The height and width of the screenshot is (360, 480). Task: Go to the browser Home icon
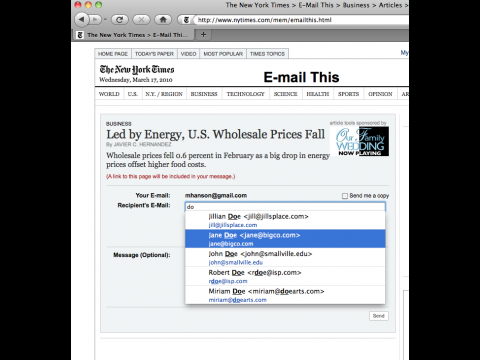tap(163, 20)
